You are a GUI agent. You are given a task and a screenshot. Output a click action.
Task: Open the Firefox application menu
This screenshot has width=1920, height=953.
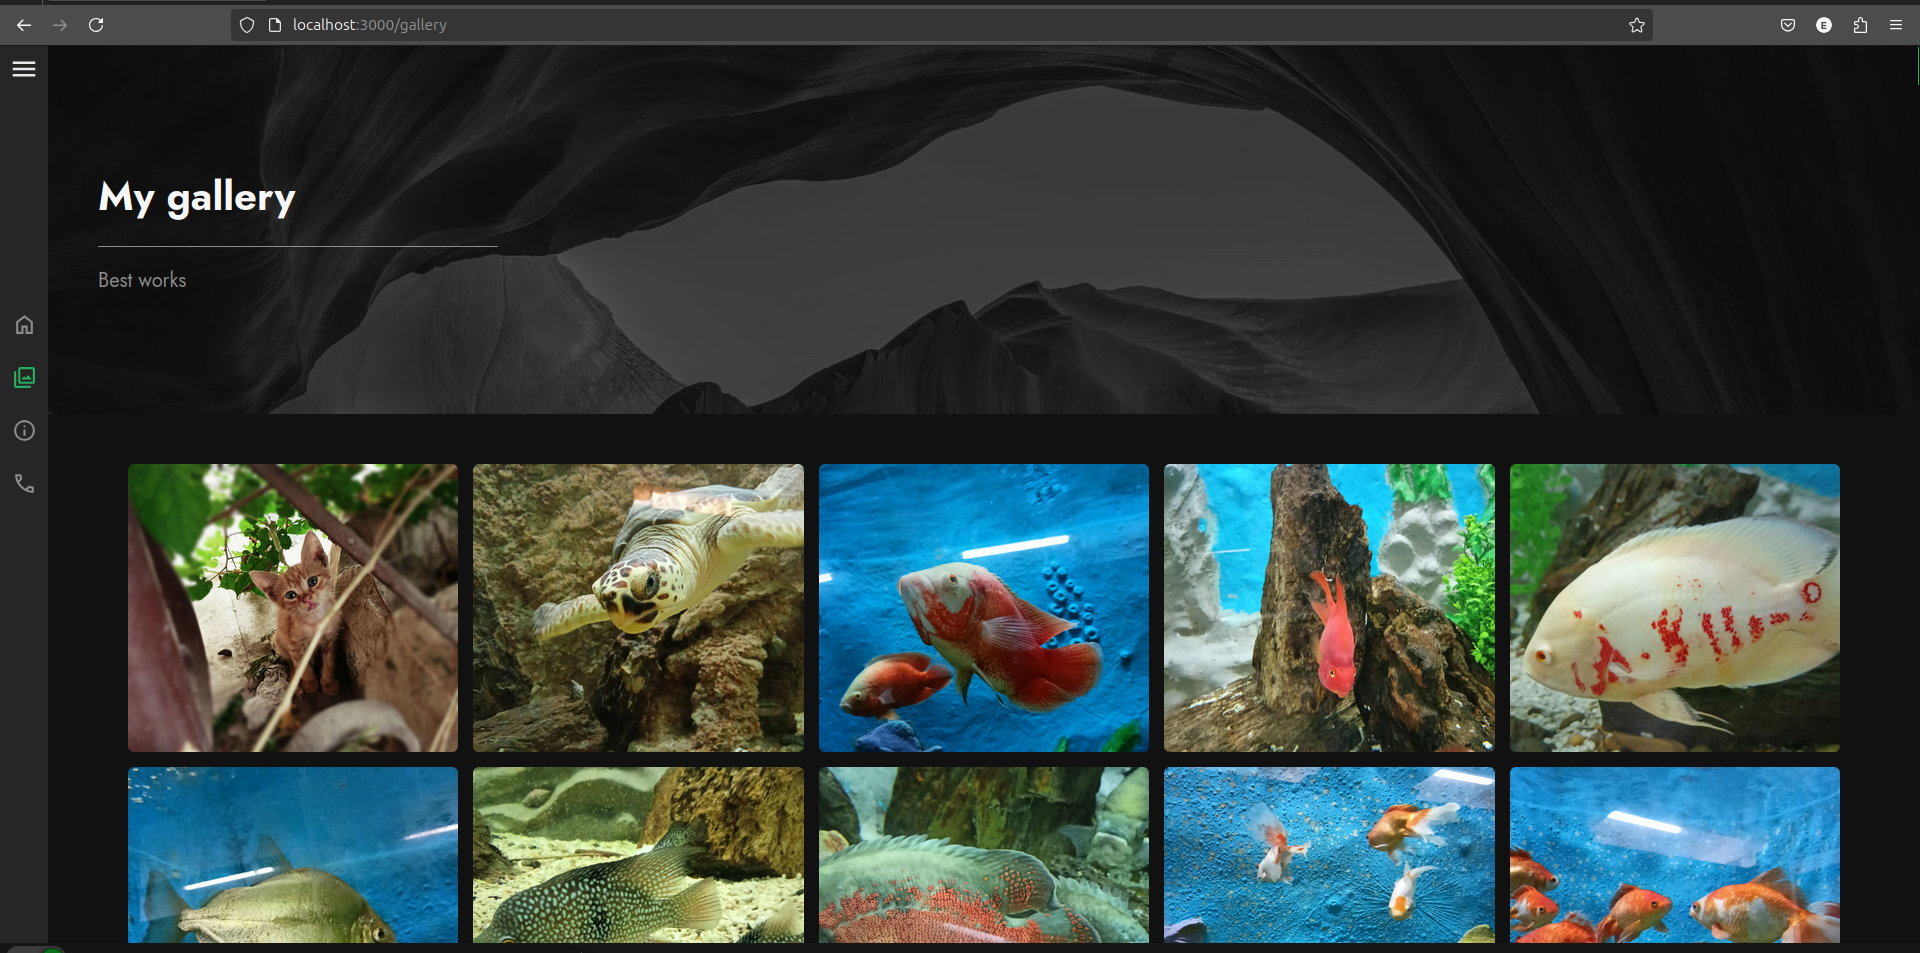[x=1896, y=25]
